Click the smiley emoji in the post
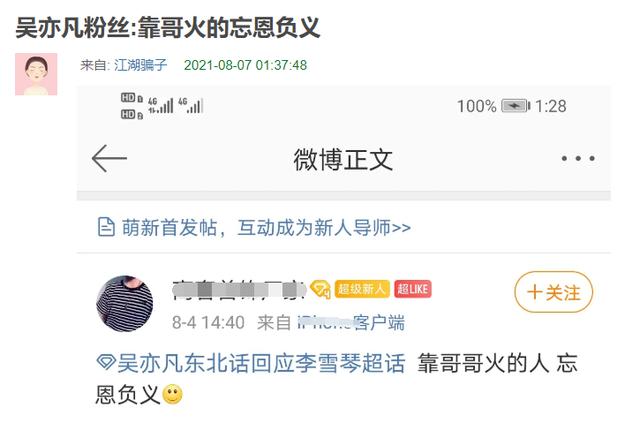This screenshot has height=423, width=640. [x=173, y=394]
